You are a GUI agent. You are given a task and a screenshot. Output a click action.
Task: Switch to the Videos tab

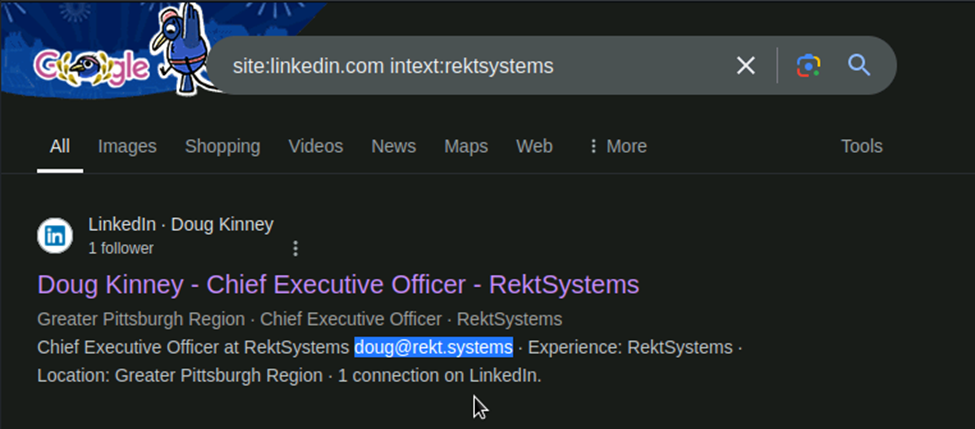tap(316, 146)
